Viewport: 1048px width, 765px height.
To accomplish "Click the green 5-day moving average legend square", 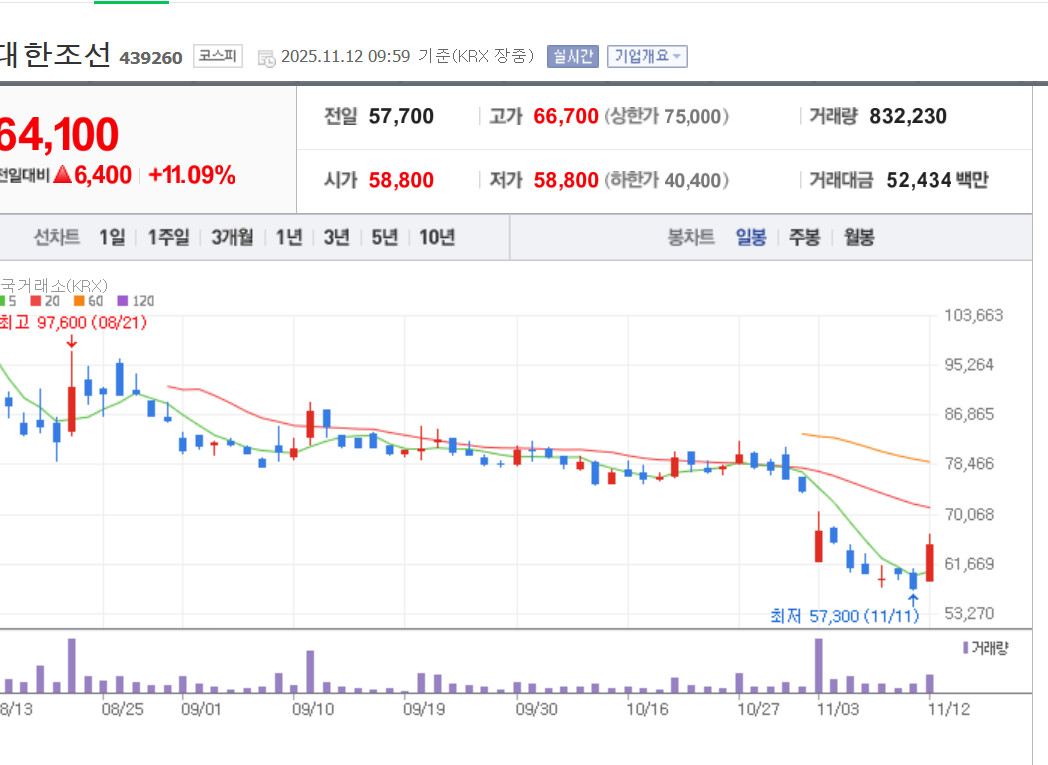I will [x=2, y=301].
